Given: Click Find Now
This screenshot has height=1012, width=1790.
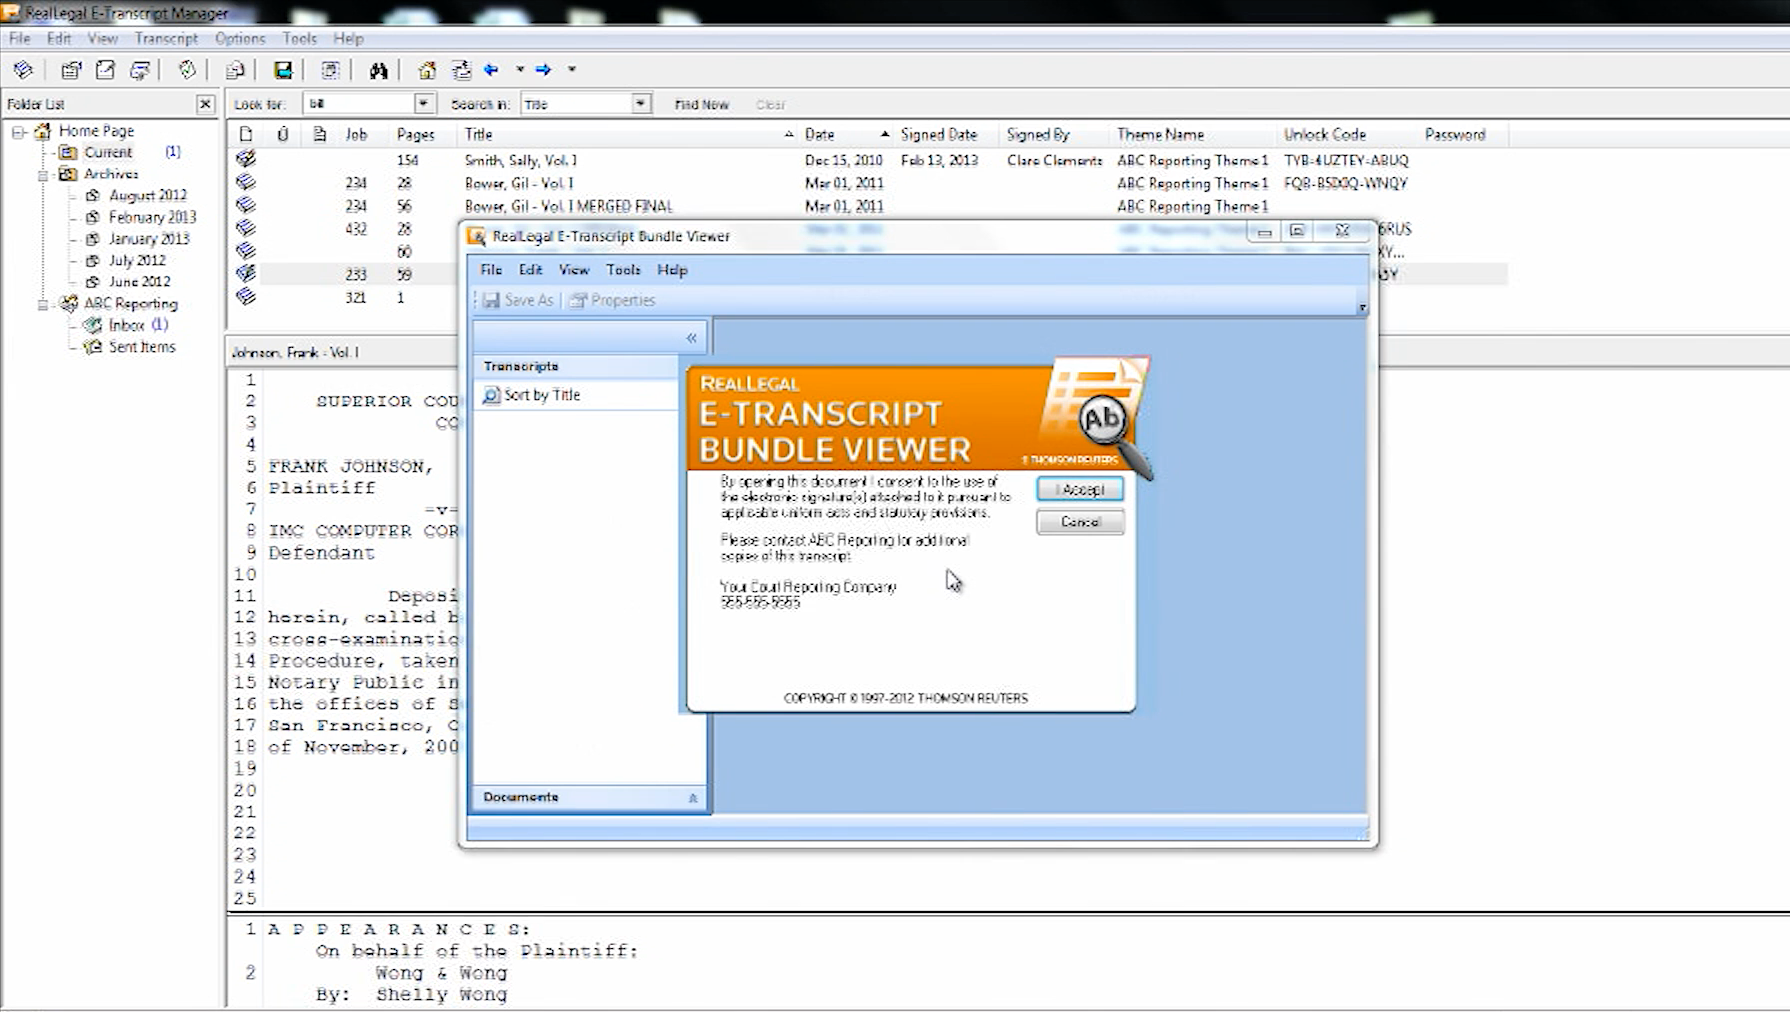Looking at the screenshot, I should (701, 104).
